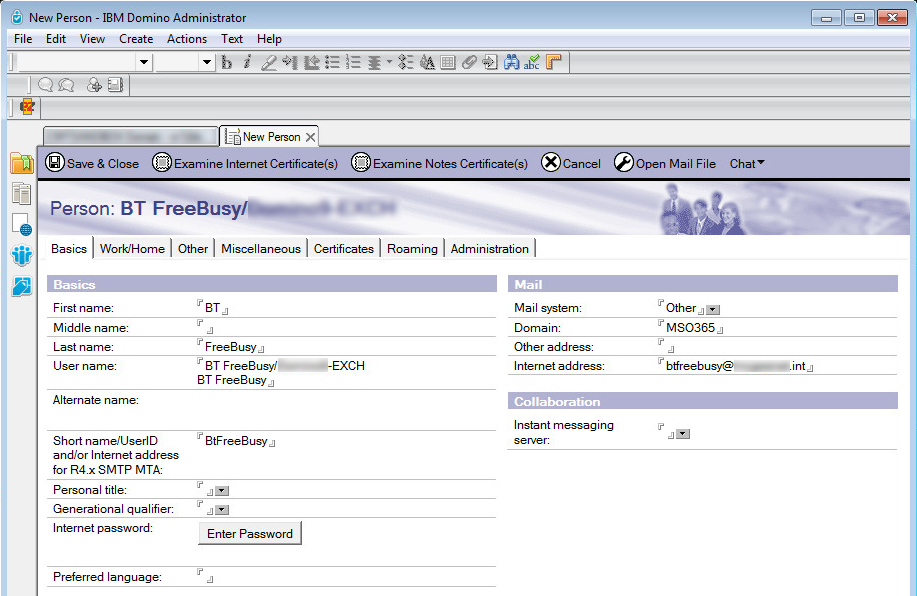Switch to the Roaming tab
The image size is (917, 596).
[412, 249]
